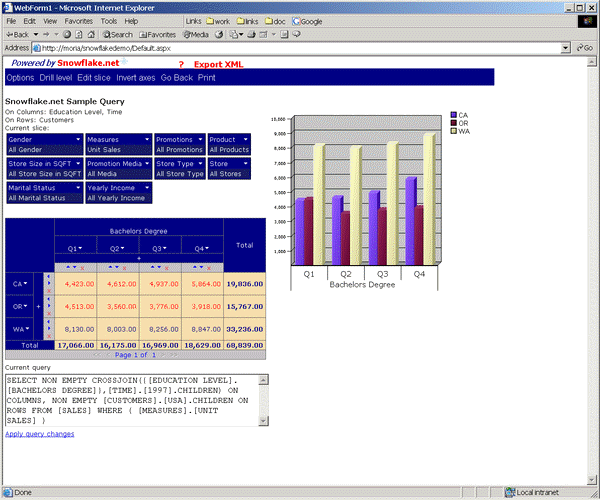Remove the CA row with red X
Image resolution: width=600 pixels, height=500 pixels.
point(49,291)
